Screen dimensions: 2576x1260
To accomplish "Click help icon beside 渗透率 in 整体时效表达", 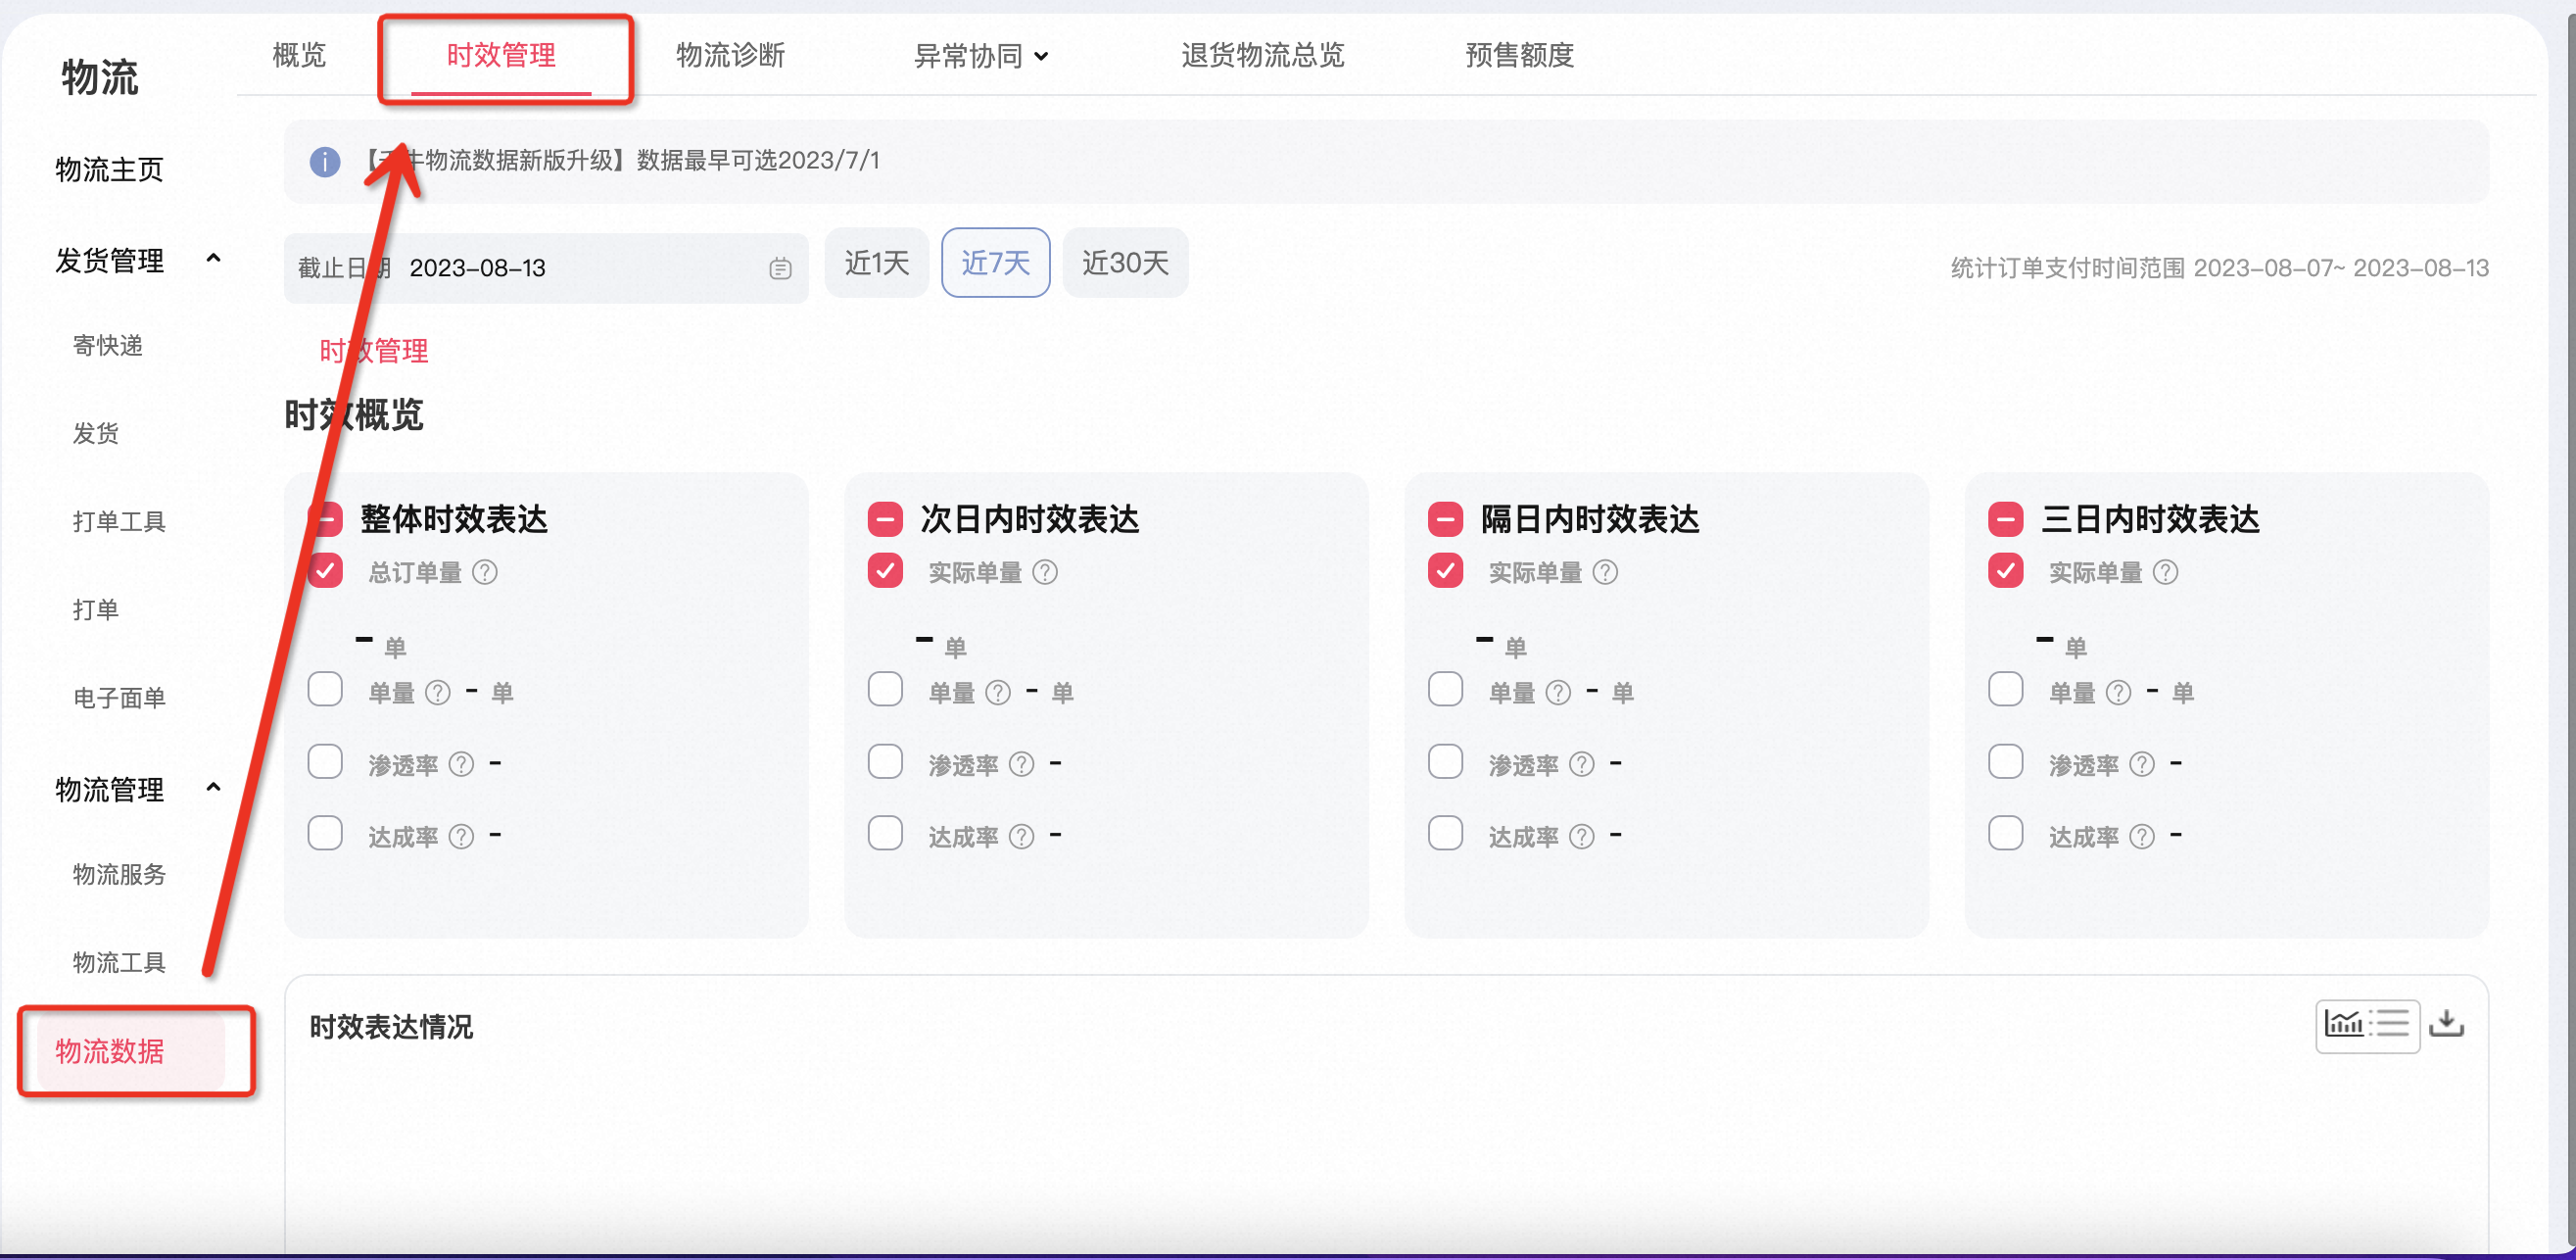I will 460,764.
